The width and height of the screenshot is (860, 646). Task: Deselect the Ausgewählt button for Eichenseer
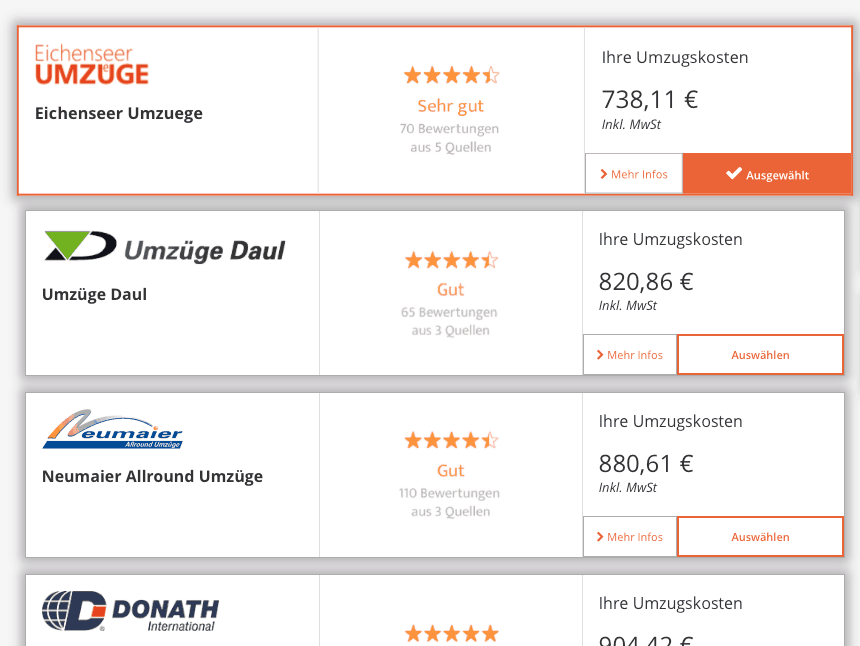coord(767,174)
